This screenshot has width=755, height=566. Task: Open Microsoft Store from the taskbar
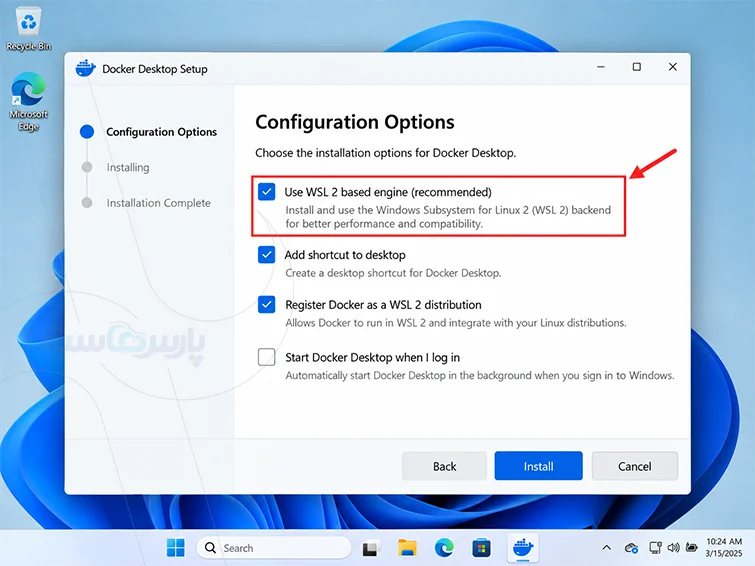click(x=481, y=548)
